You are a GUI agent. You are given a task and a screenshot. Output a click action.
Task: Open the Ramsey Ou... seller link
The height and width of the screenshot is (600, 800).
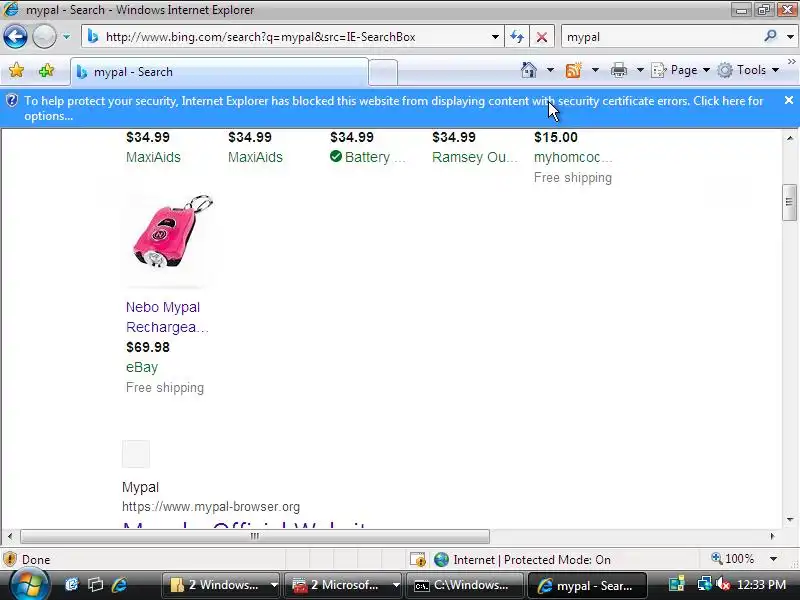coord(474,157)
